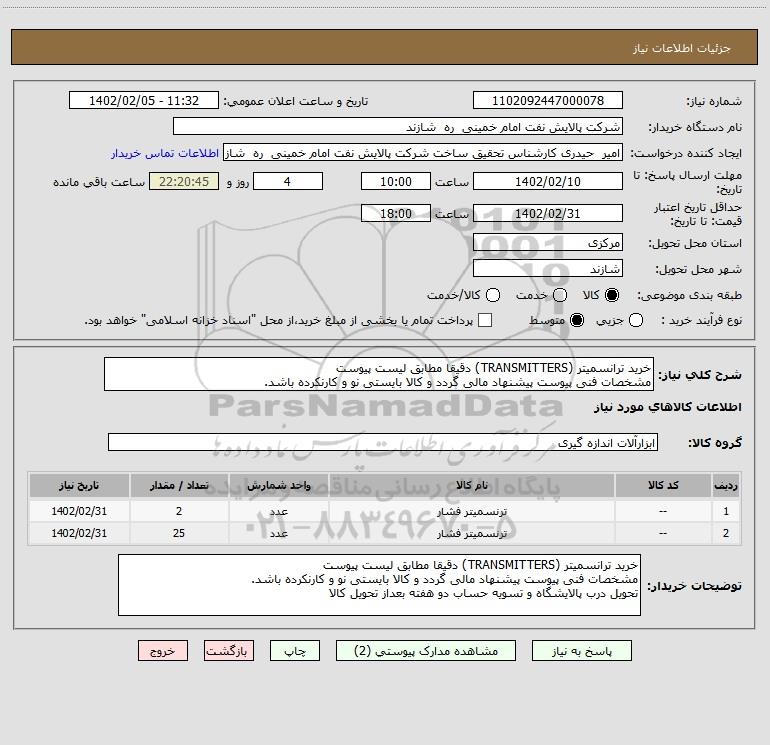Select the خدمت radio button

click(560, 295)
